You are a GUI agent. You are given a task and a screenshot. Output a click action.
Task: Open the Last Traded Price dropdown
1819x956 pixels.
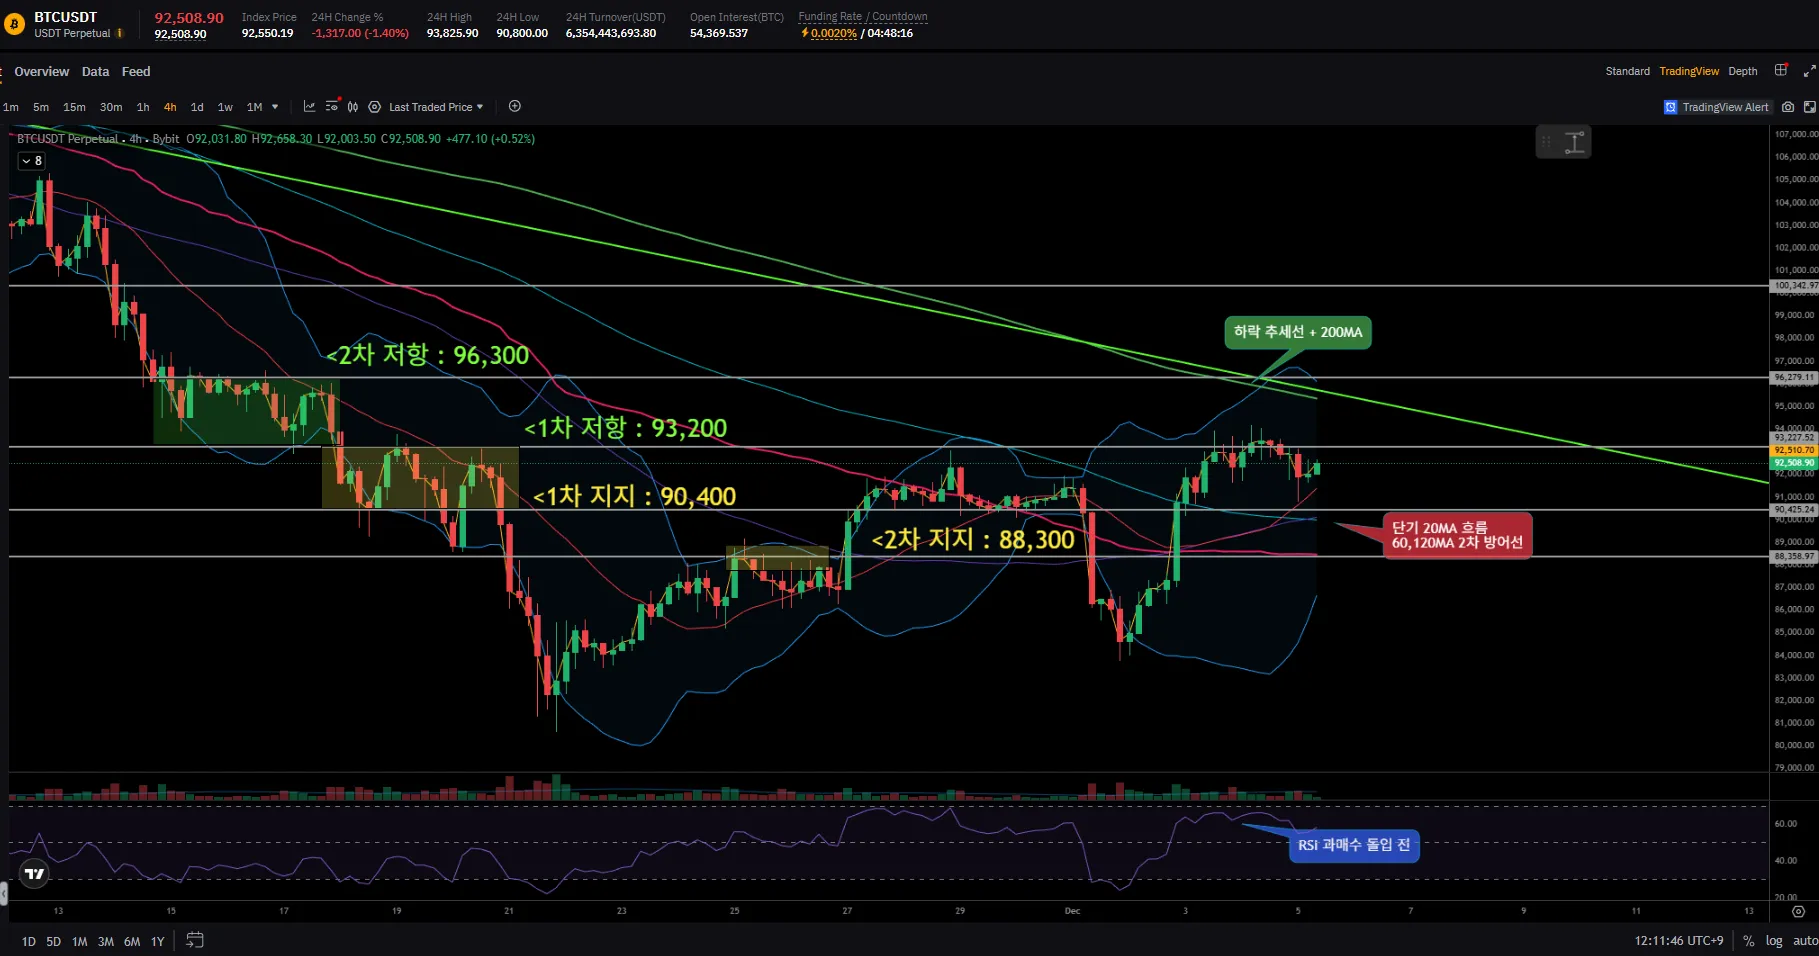click(435, 107)
